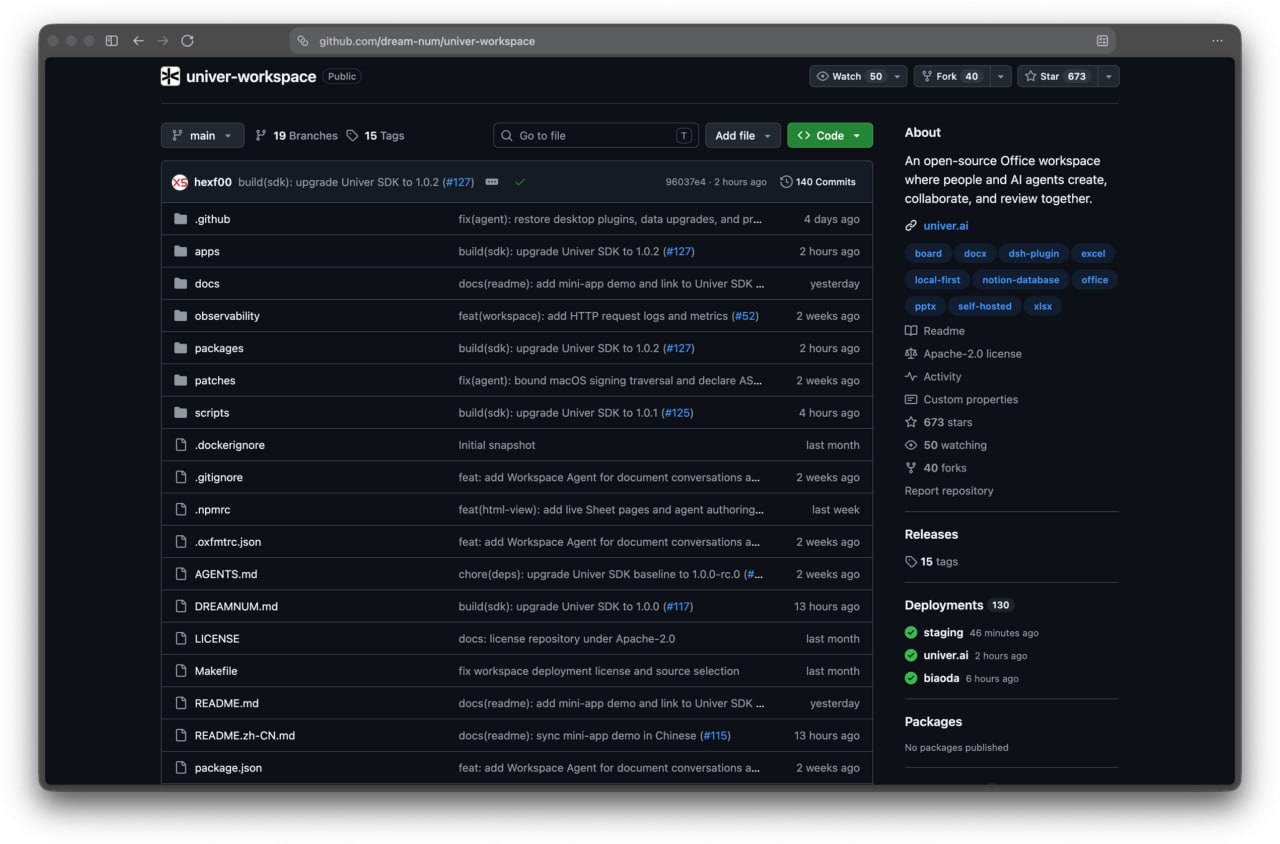Image resolution: width=1280 pixels, height=844 pixels.
Task: Click the patches folder icon
Action: pos(180,380)
